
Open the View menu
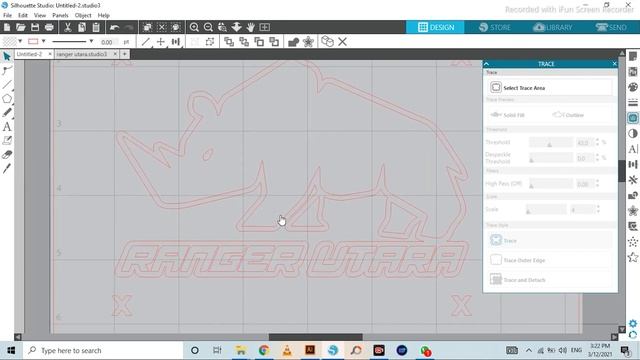click(x=40, y=15)
